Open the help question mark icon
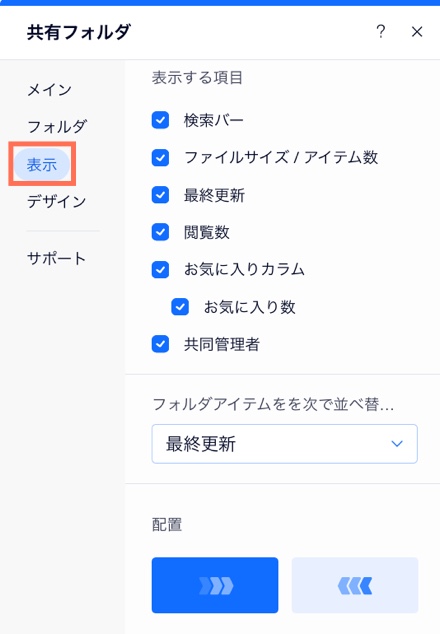This screenshot has height=634, width=440. click(380, 32)
